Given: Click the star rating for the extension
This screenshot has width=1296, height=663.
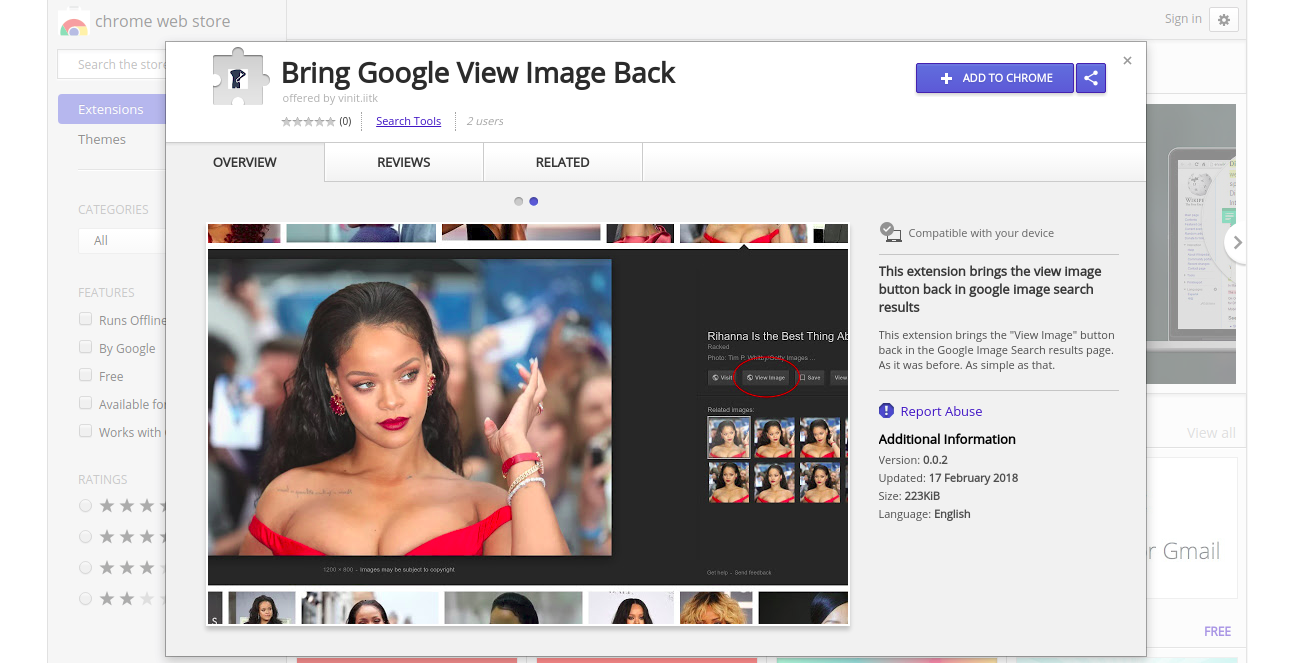Looking at the screenshot, I should 308,121.
